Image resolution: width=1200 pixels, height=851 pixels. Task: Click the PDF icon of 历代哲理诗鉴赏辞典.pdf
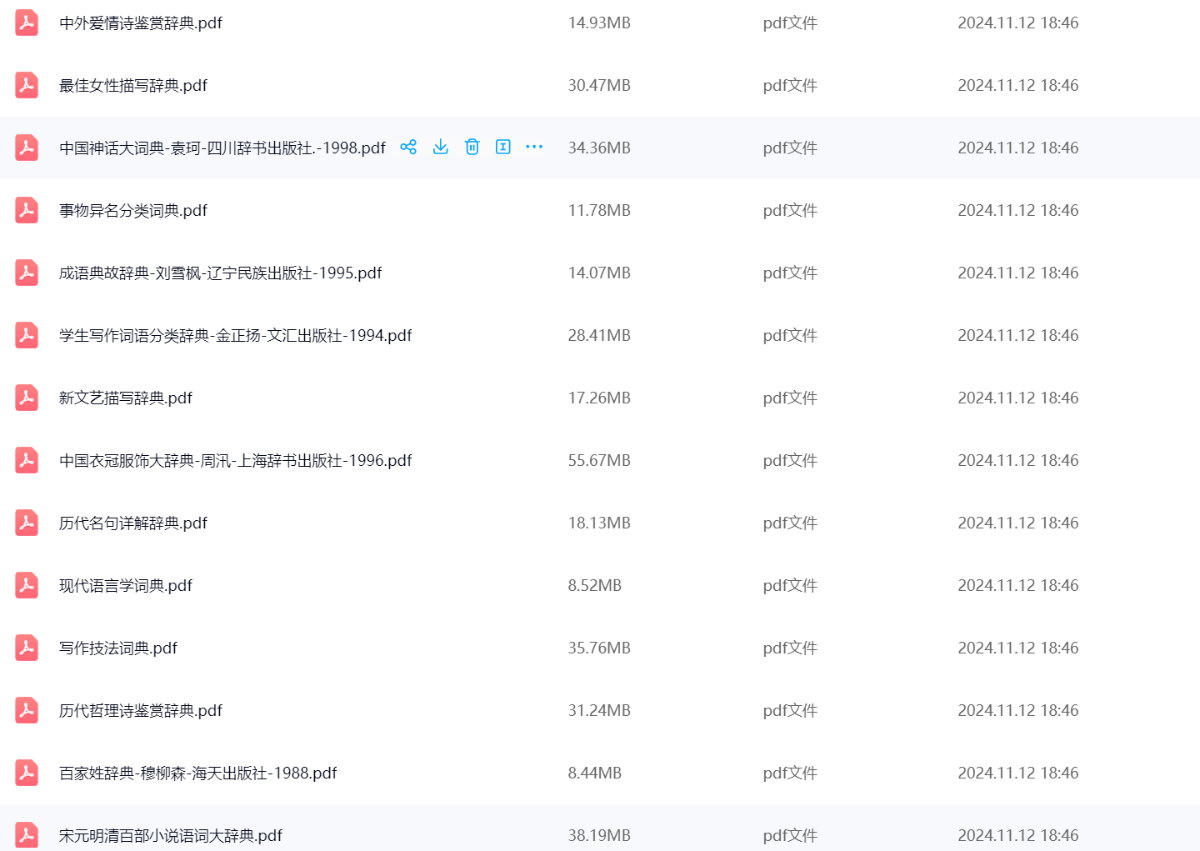point(26,710)
